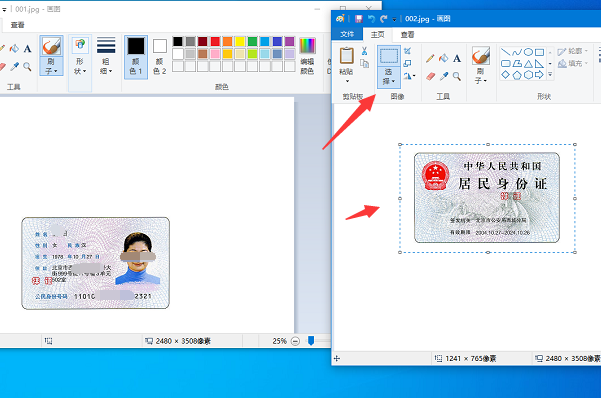Switch to 查看 tab in 001.jpg window
The height and width of the screenshot is (398, 601).
18,25
